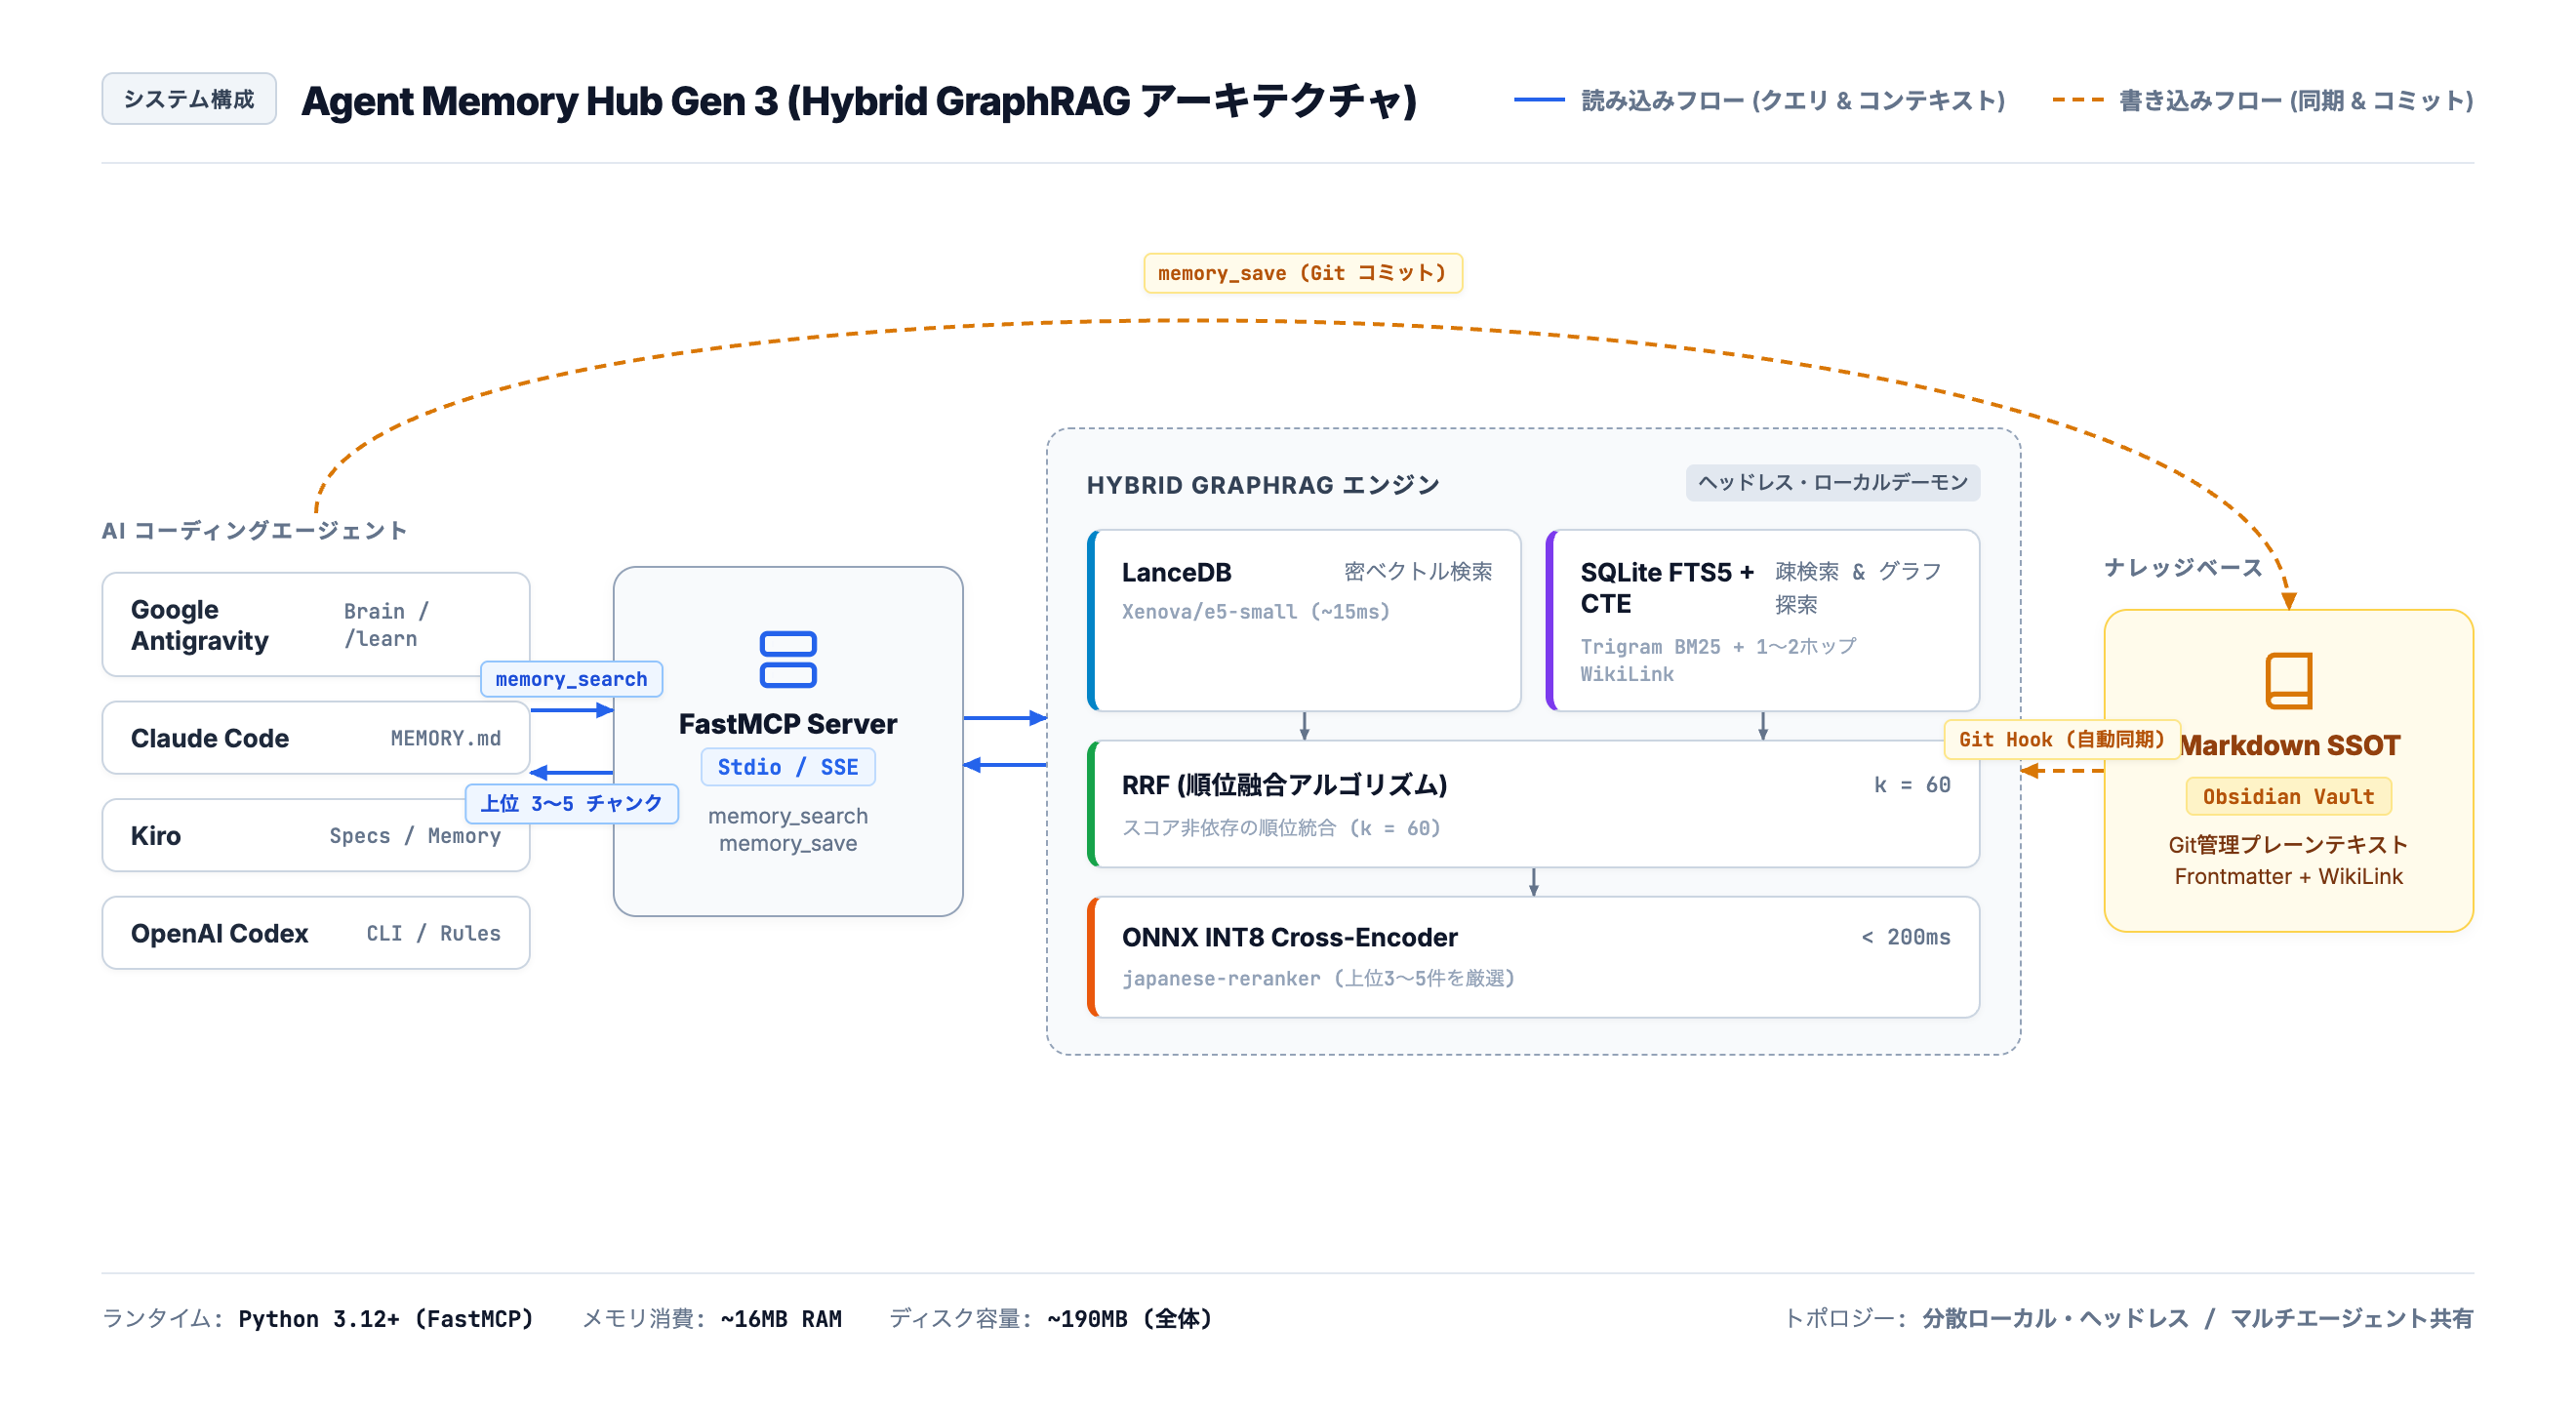Click the Stdio / SSE badge

point(788,767)
